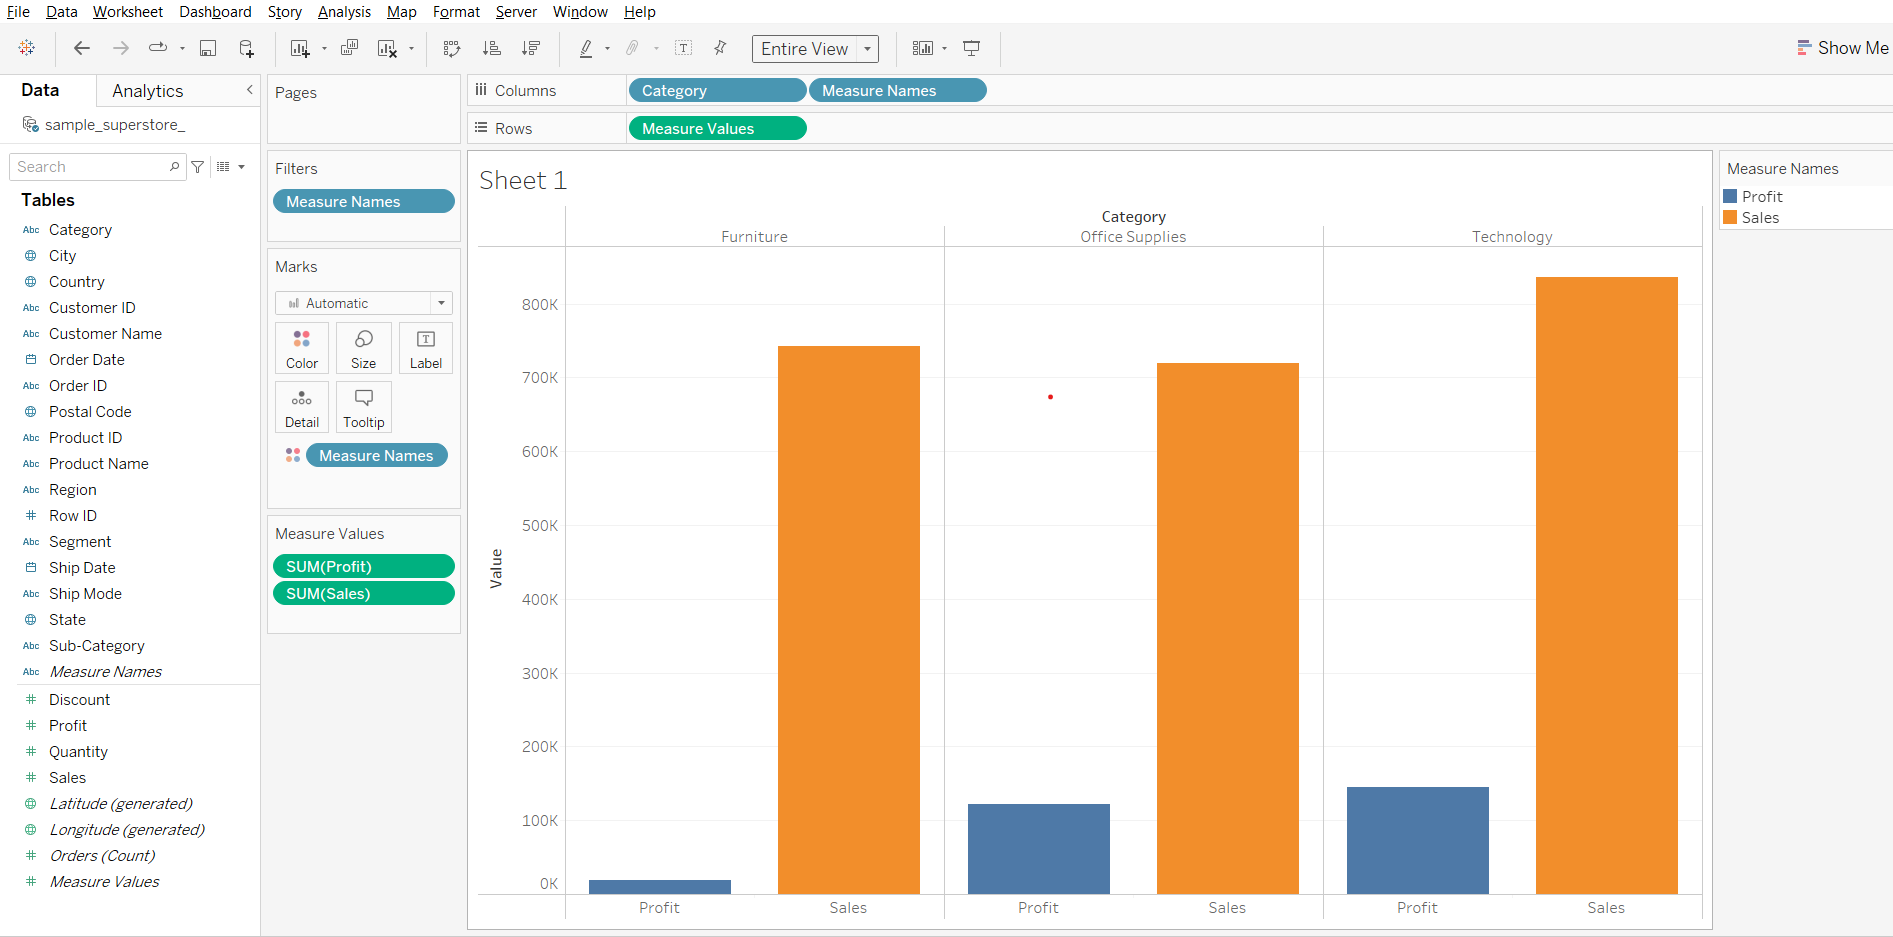Collapse the Data pane with chevron
1893x937 pixels.
click(x=249, y=90)
